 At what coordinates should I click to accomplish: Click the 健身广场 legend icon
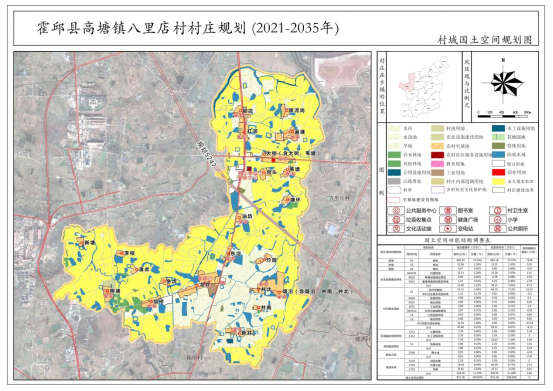click(x=448, y=220)
